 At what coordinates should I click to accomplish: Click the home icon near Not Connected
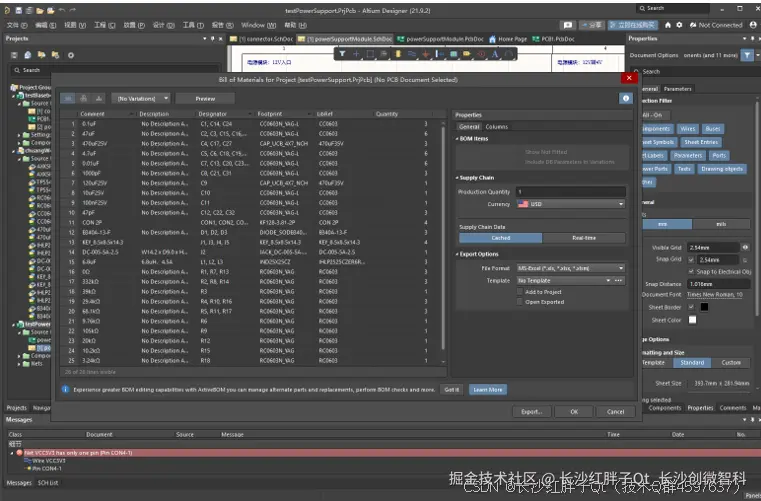tap(668, 25)
